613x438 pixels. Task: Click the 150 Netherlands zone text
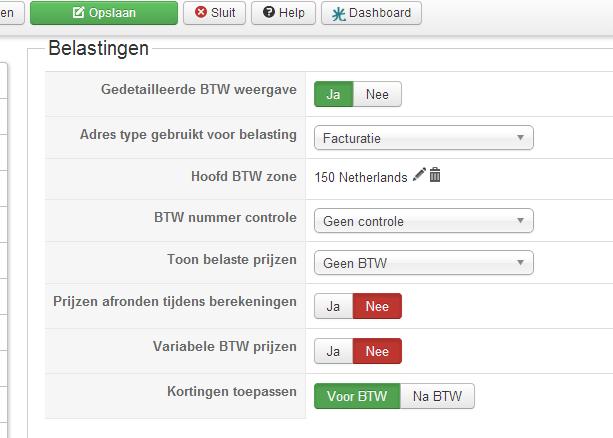361,177
